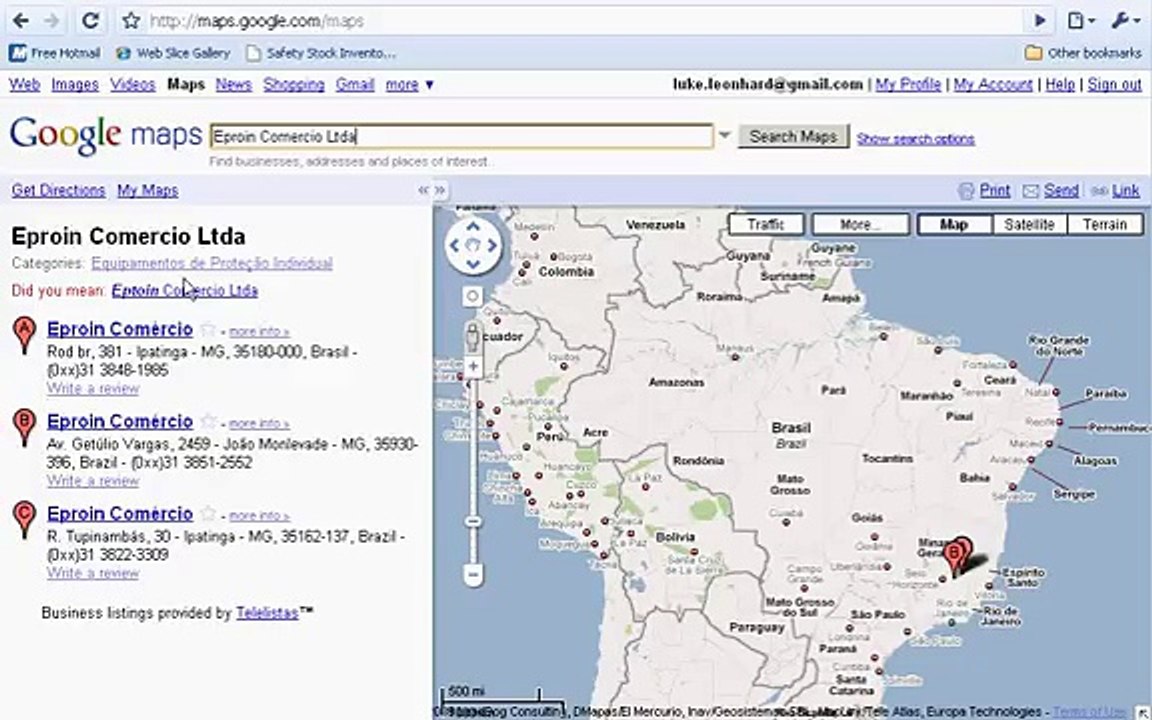Switch to Map view
The height and width of the screenshot is (720, 1152).
(x=954, y=224)
